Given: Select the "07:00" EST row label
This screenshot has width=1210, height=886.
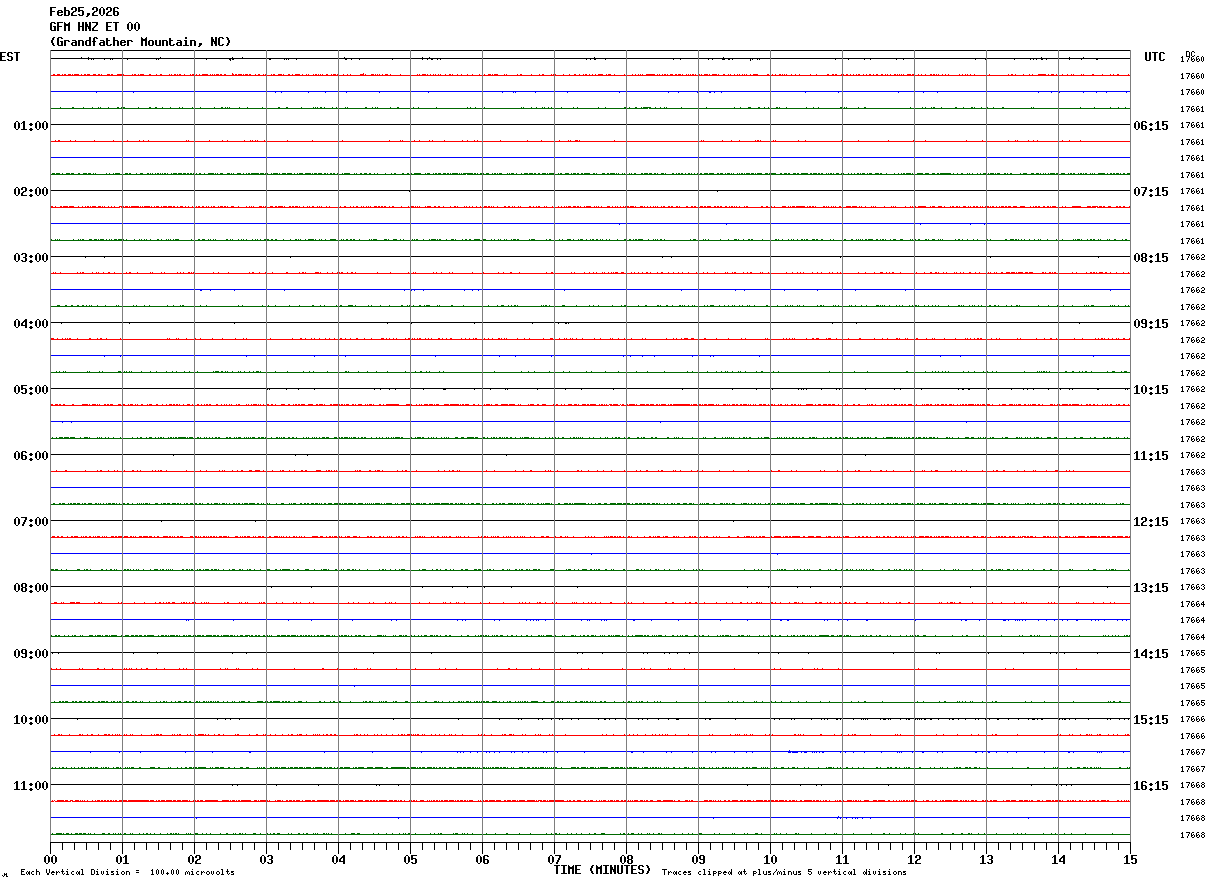Looking at the screenshot, I should (31, 521).
